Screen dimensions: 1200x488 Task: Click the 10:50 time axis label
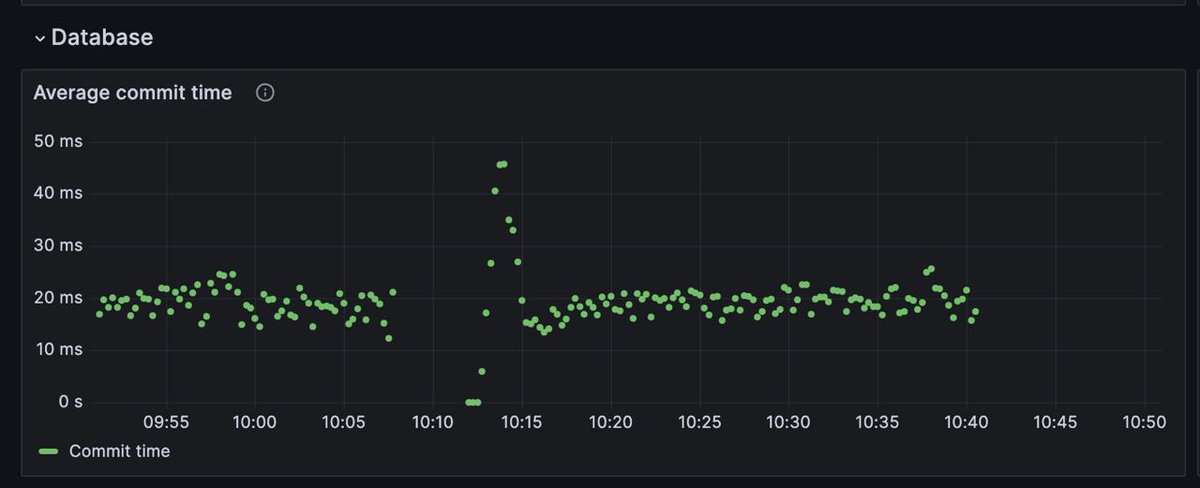(x=1145, y=422)
